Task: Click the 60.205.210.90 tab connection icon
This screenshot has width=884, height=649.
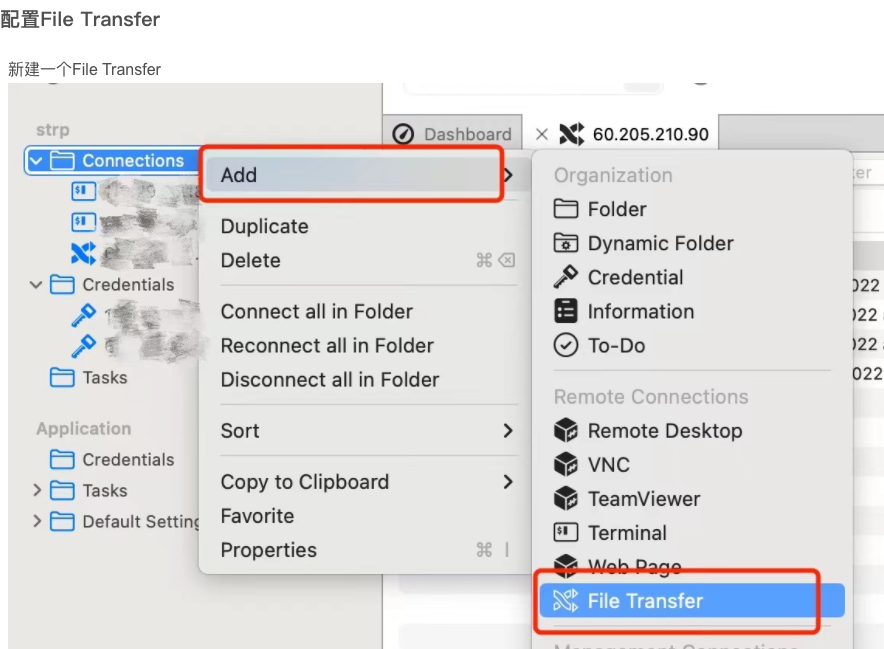Action: tap(572, 134)
